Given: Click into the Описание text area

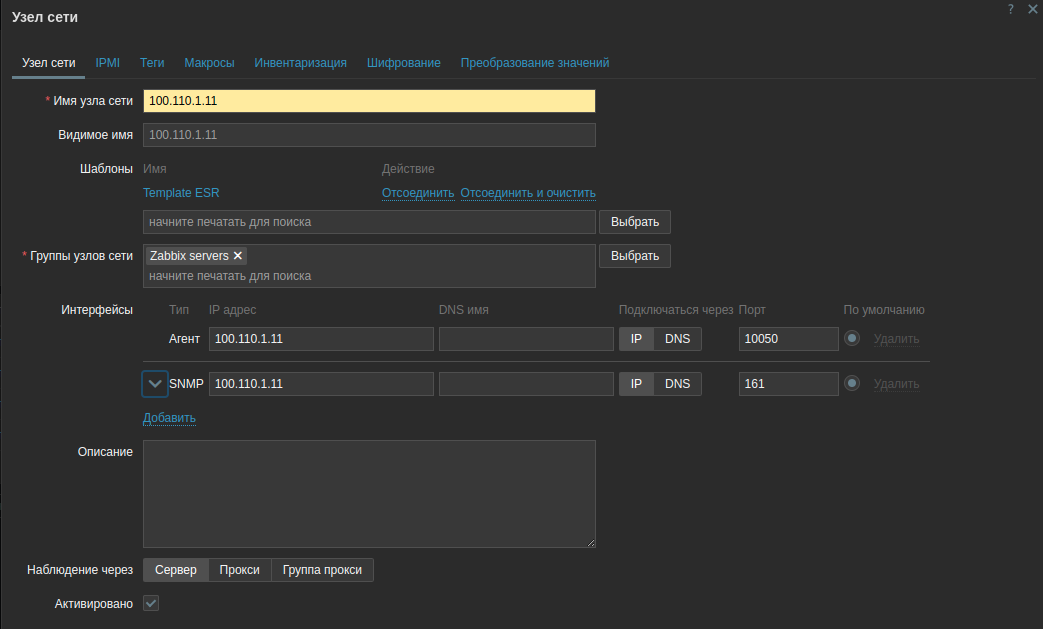Looking at the screenshot, I should tap(369, 494).
